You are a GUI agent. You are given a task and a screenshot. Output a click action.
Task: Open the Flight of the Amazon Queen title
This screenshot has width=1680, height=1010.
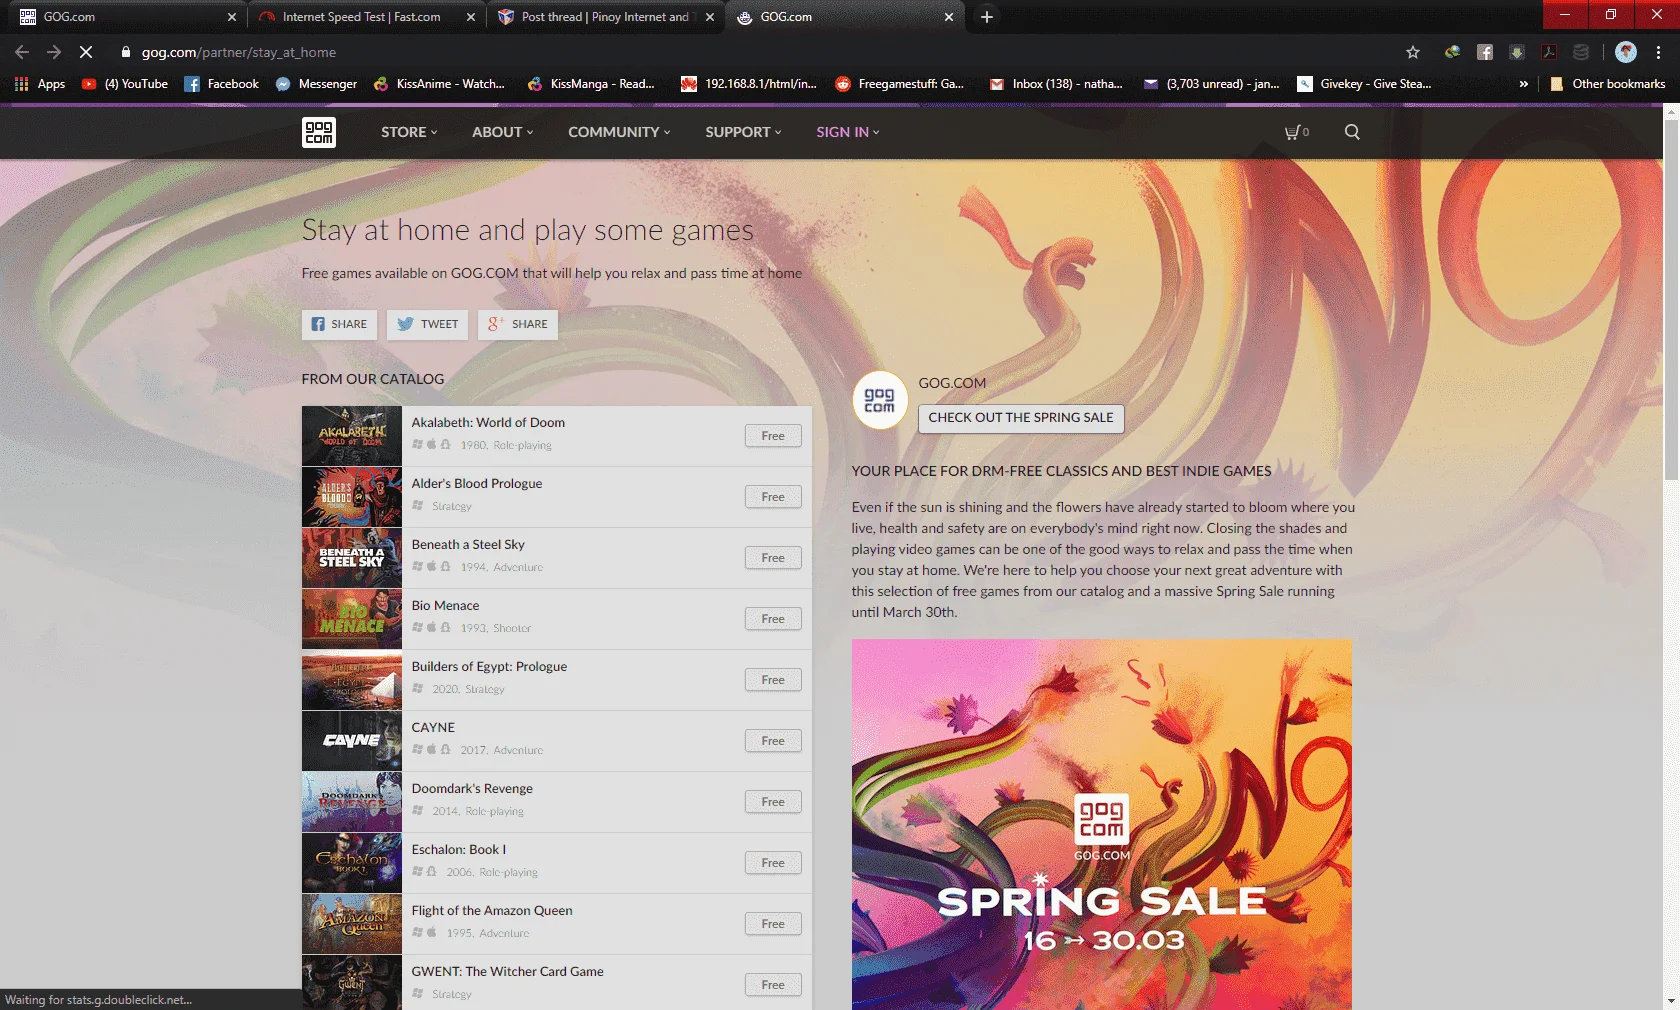coord(492,911)
